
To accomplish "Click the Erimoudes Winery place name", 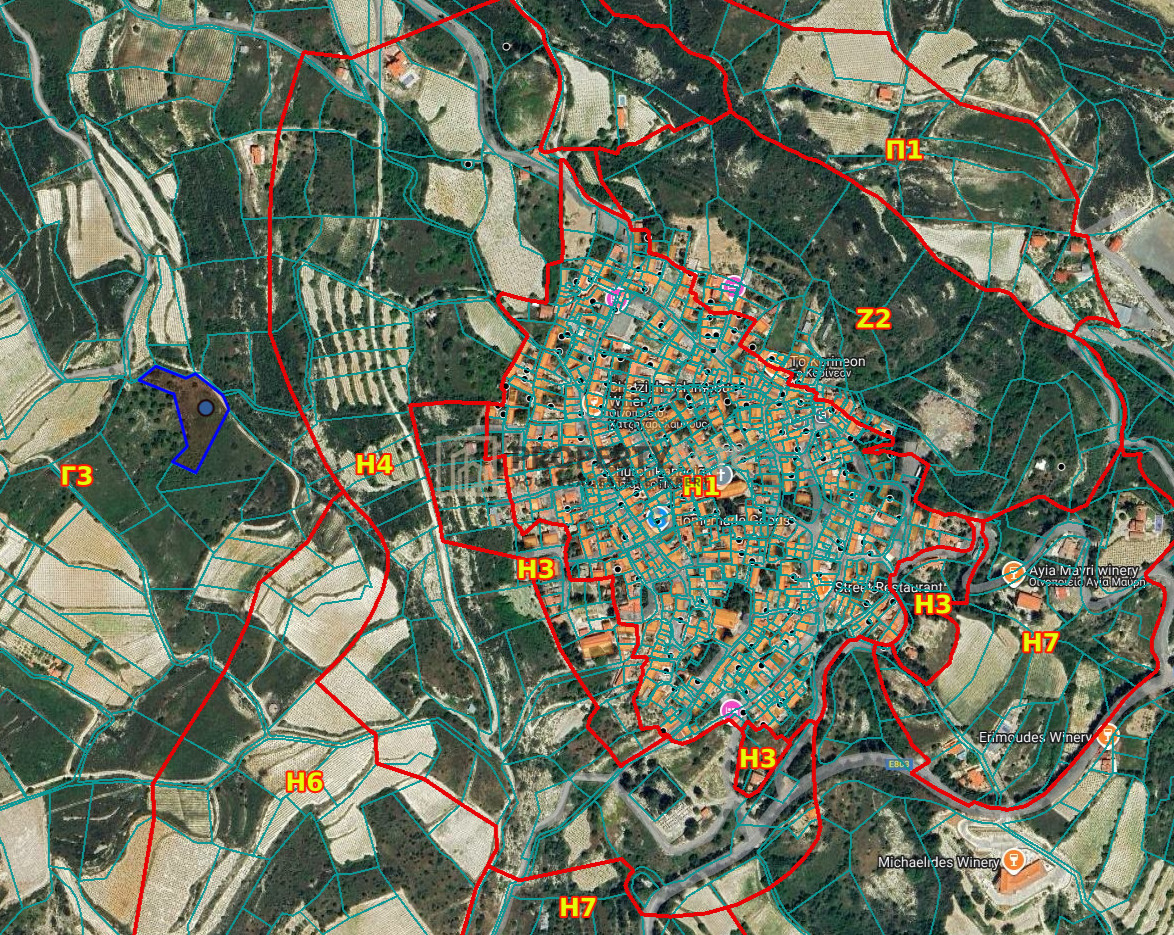I will (x=1037, y=738).
